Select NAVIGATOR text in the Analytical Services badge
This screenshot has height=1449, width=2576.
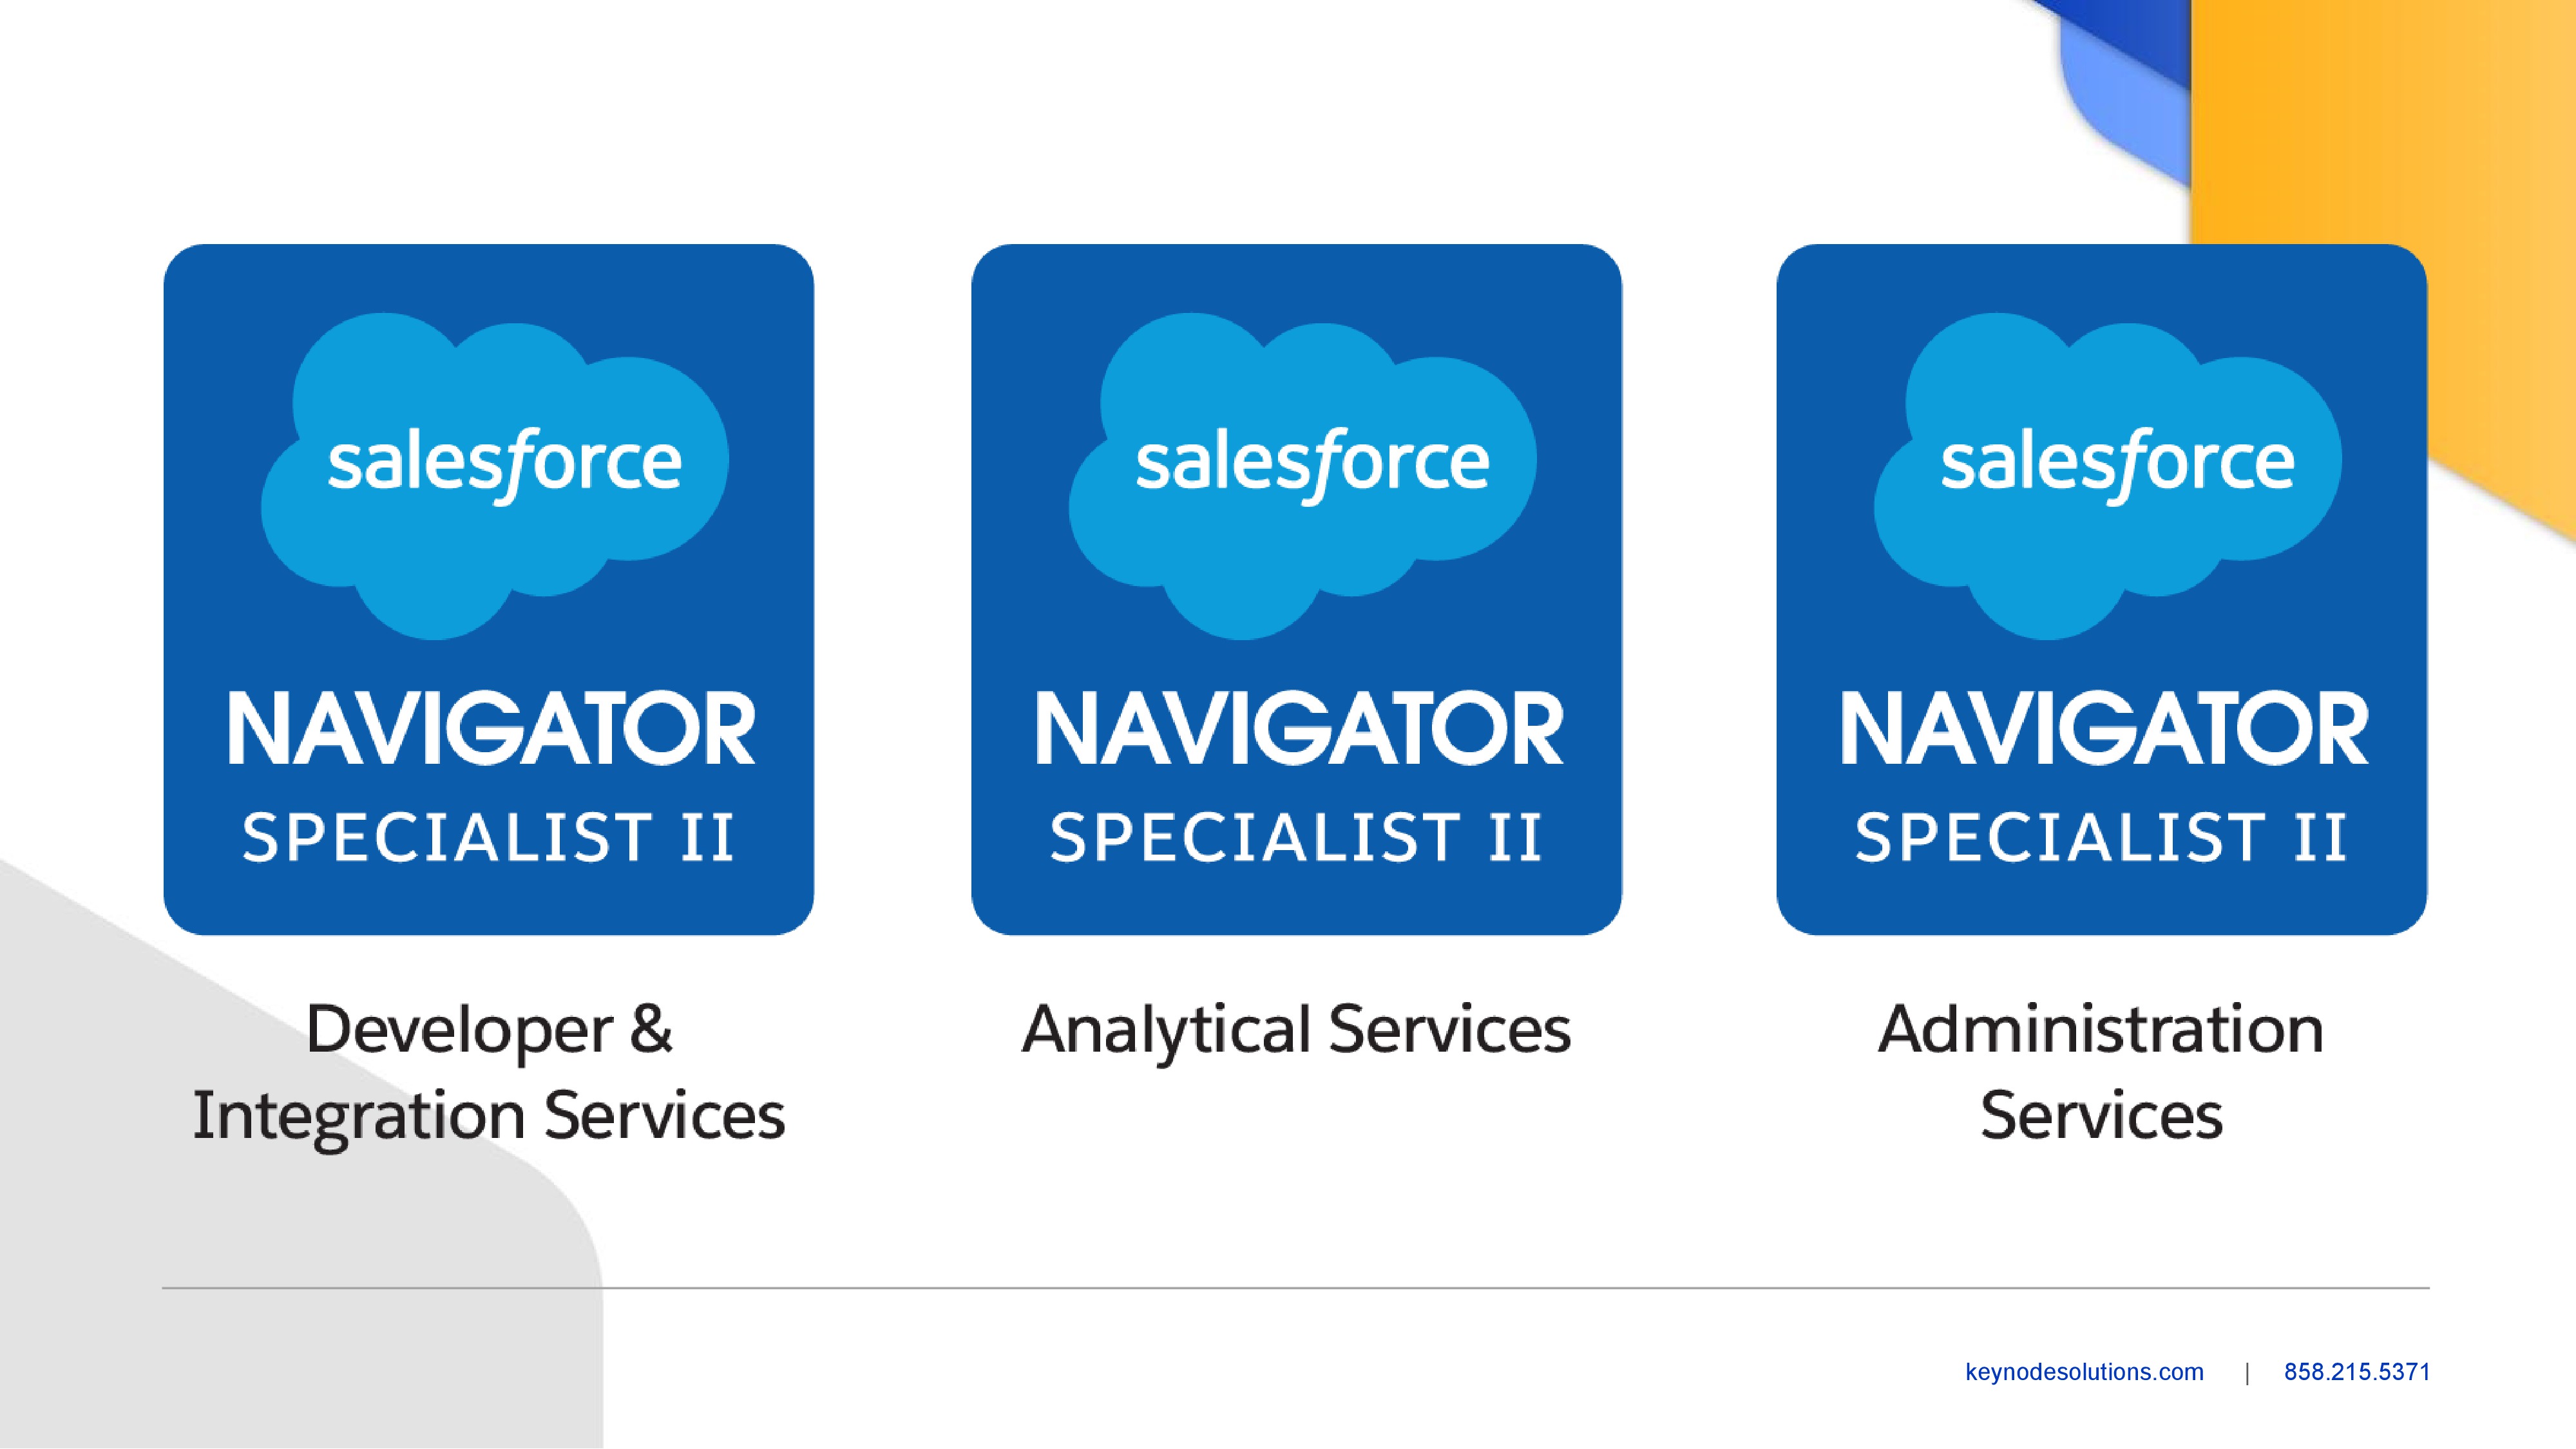pyautogui.click(x=1298, y=729)
